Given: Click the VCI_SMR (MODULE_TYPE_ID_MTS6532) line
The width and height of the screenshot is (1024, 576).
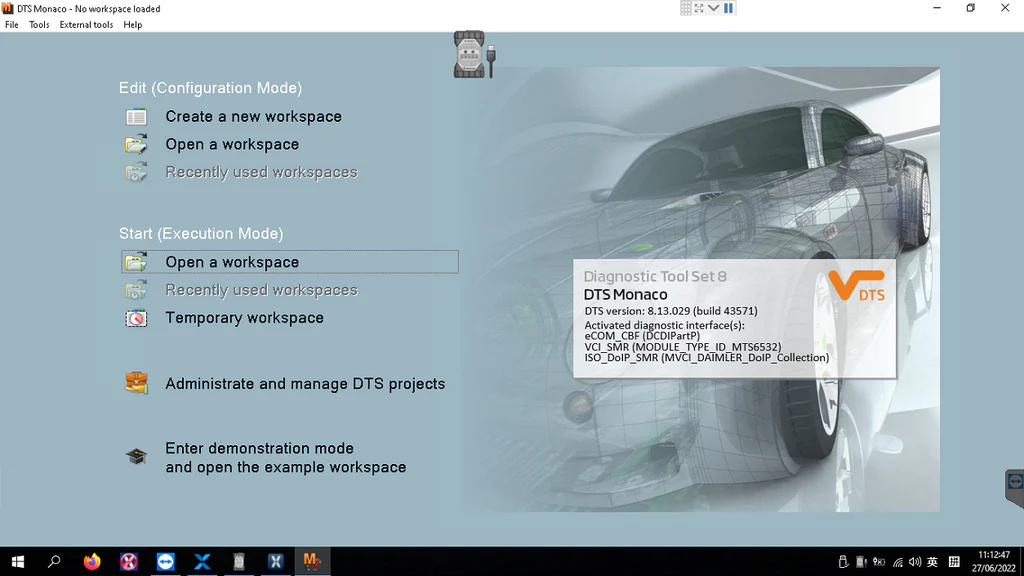Looking at the screenshot, I should point(682,347).
